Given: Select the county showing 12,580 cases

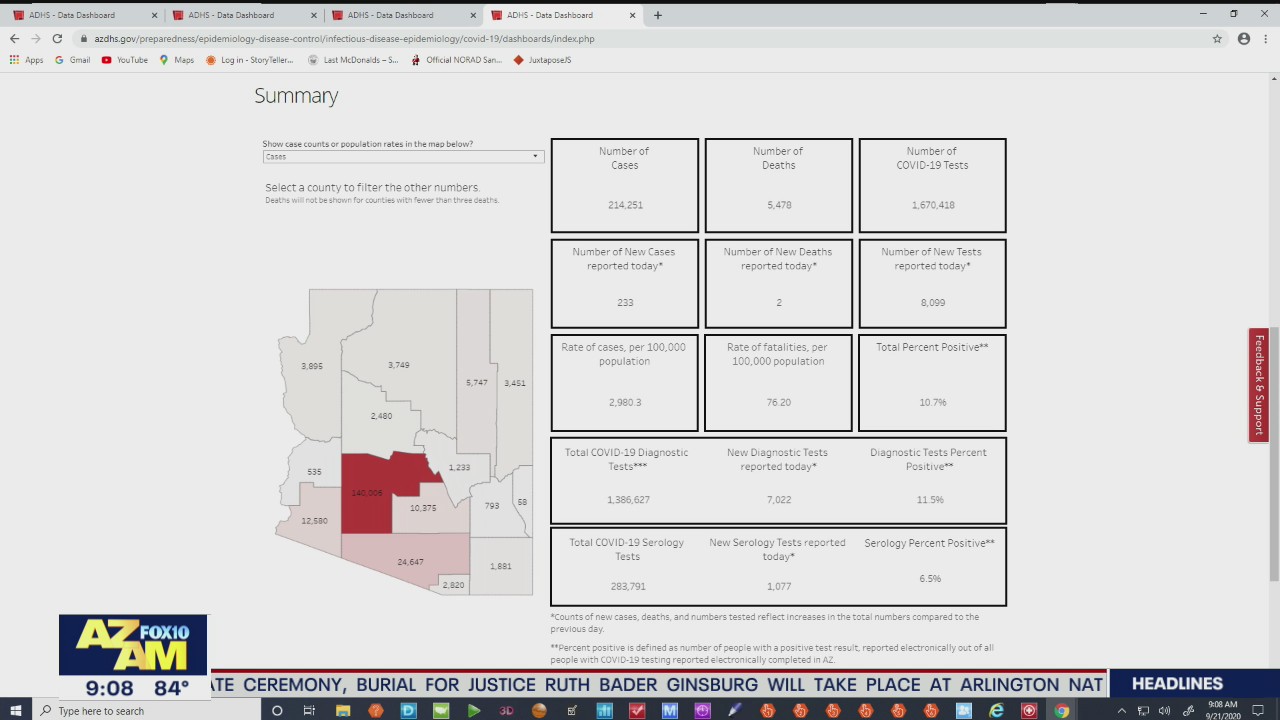Looking at the screenshot, I should [314, 520].
